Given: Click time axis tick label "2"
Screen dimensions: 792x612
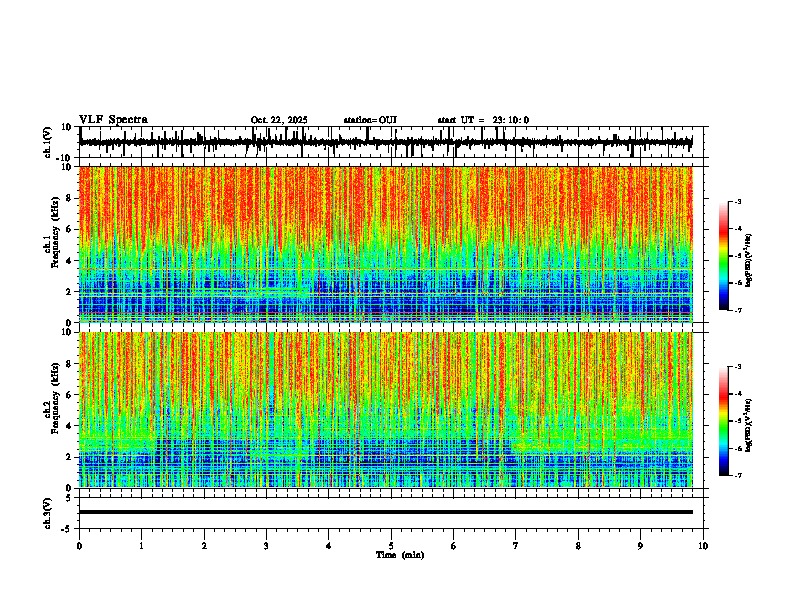Looking at the screenshot, I should (204, 546).
